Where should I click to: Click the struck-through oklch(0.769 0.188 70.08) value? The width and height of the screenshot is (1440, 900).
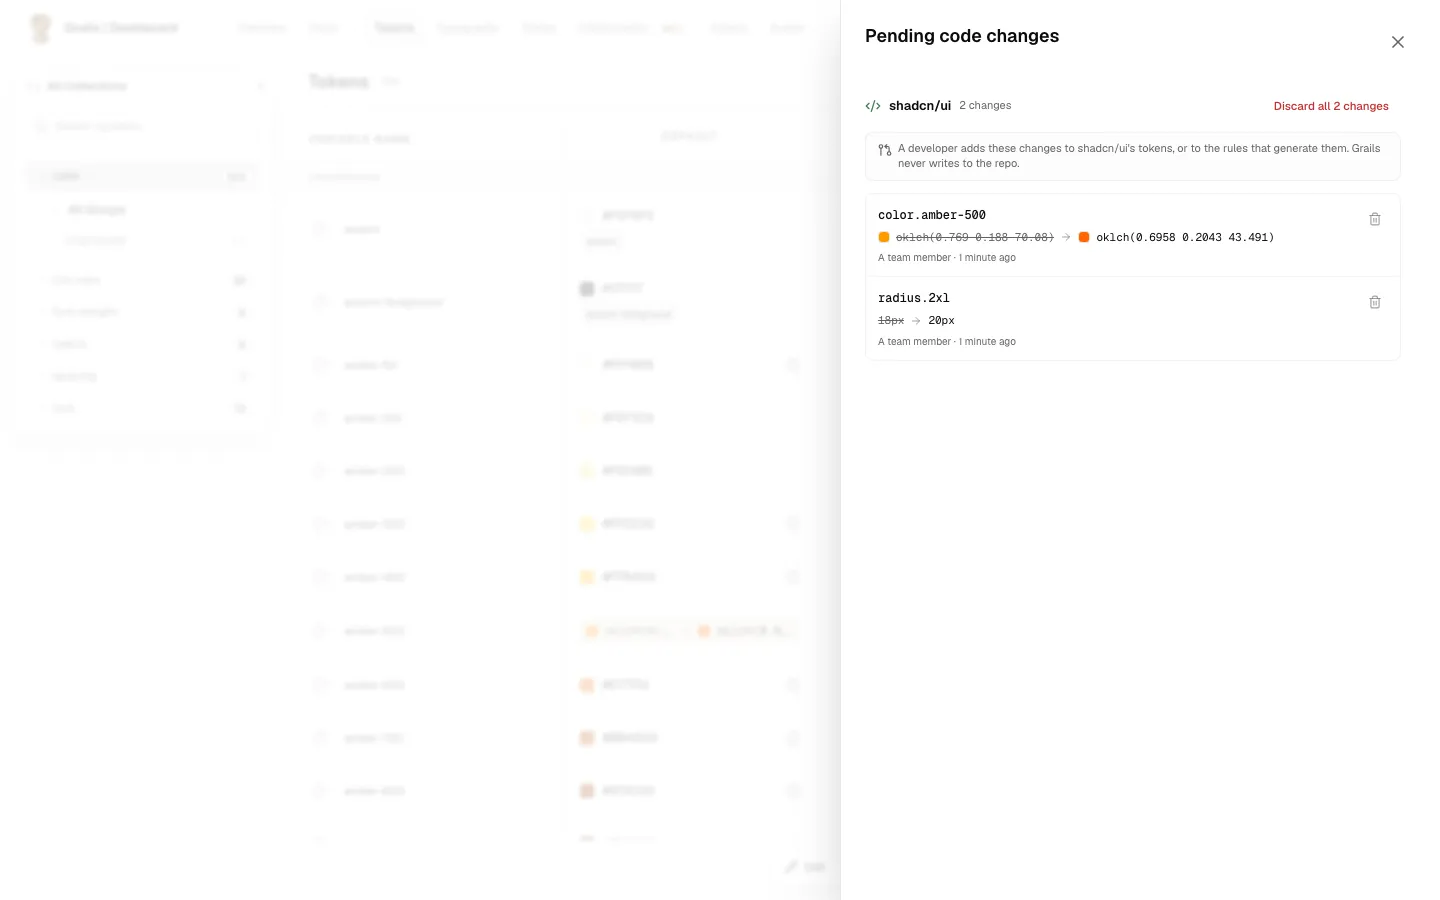click(975, 237)
